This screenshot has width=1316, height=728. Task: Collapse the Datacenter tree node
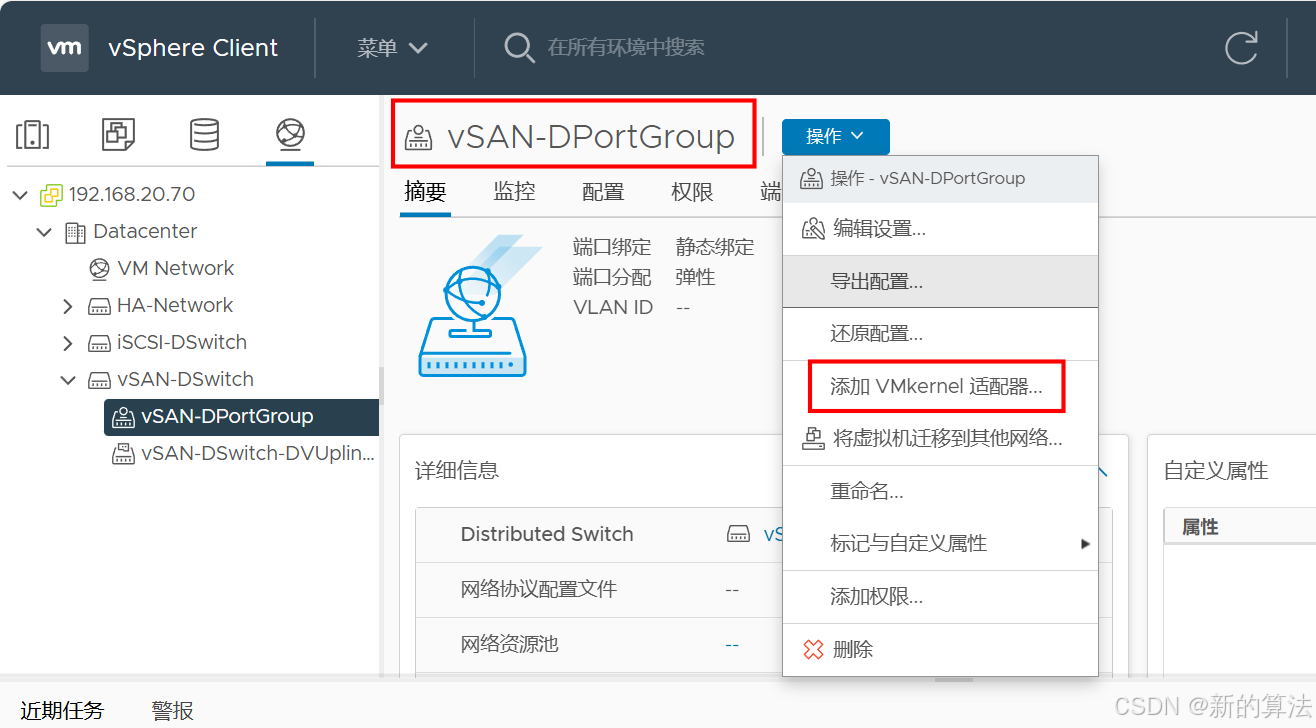pos(44,232)
